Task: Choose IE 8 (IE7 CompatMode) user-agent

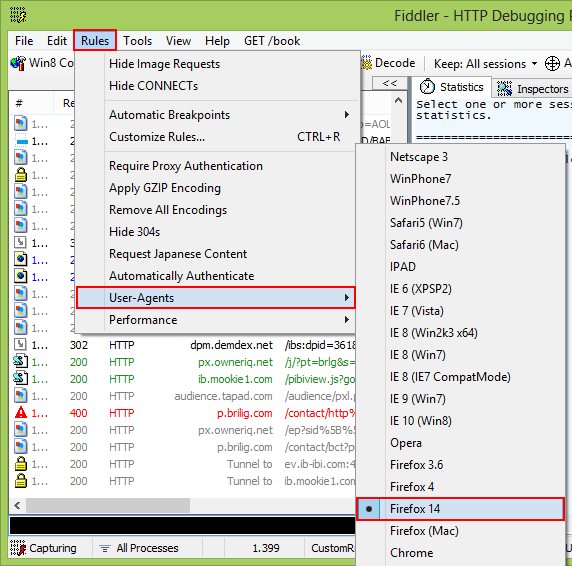Action: pyautogui.click(x=460, y=377)
